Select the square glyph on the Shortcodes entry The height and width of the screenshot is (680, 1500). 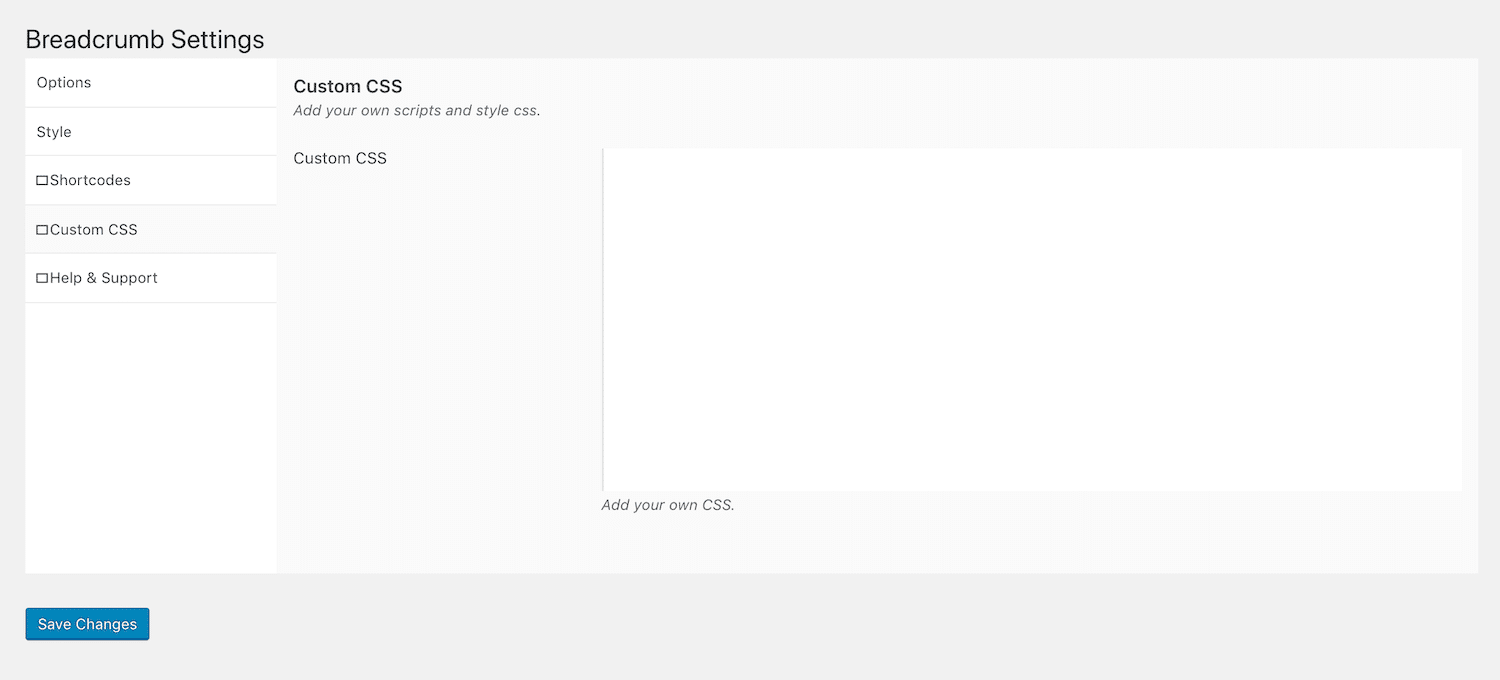[42, 180]
